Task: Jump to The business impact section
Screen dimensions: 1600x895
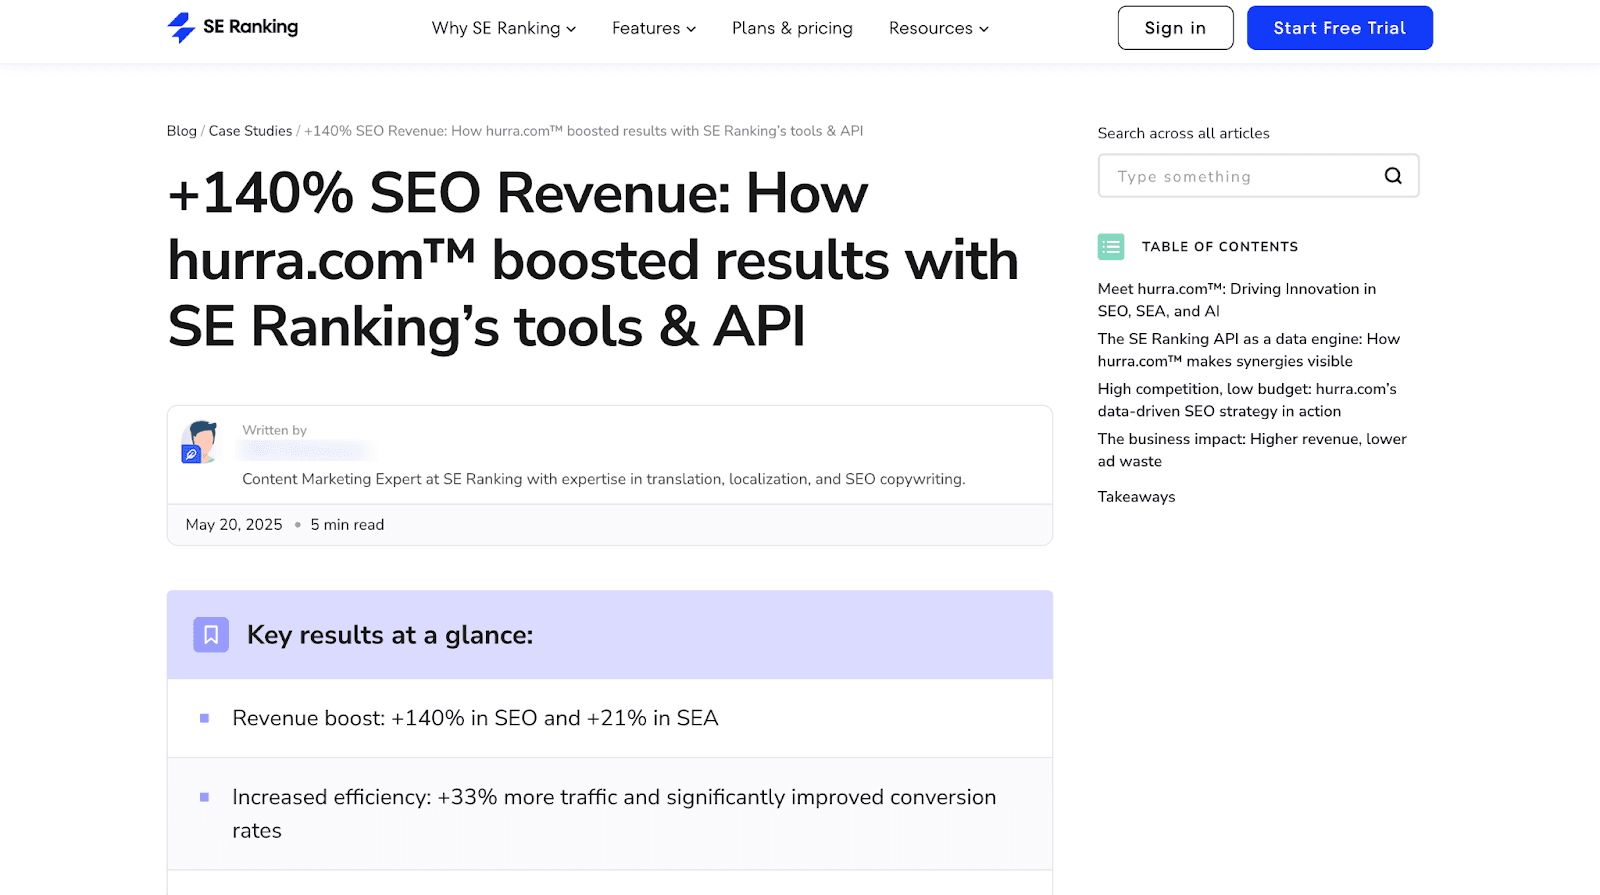Action: [x=1252, y=450]
